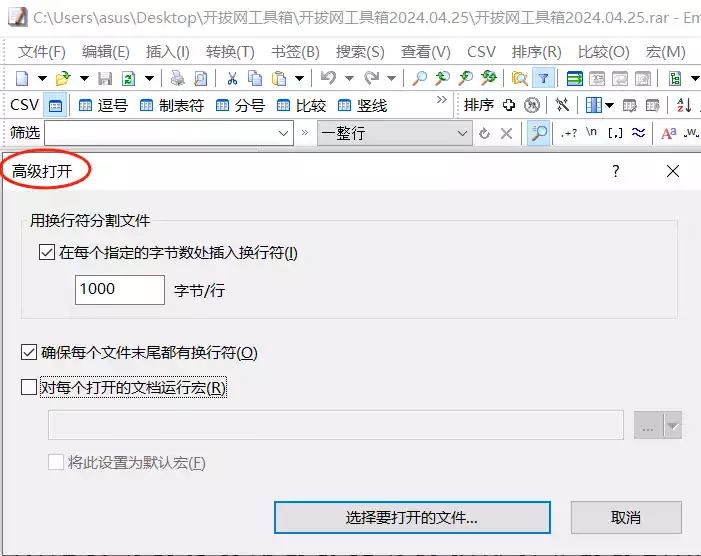Uncheck 在每个指定的字节数处插入换行符 checkbox
Viewport: 701px width, 556px height.
[47, 253]
